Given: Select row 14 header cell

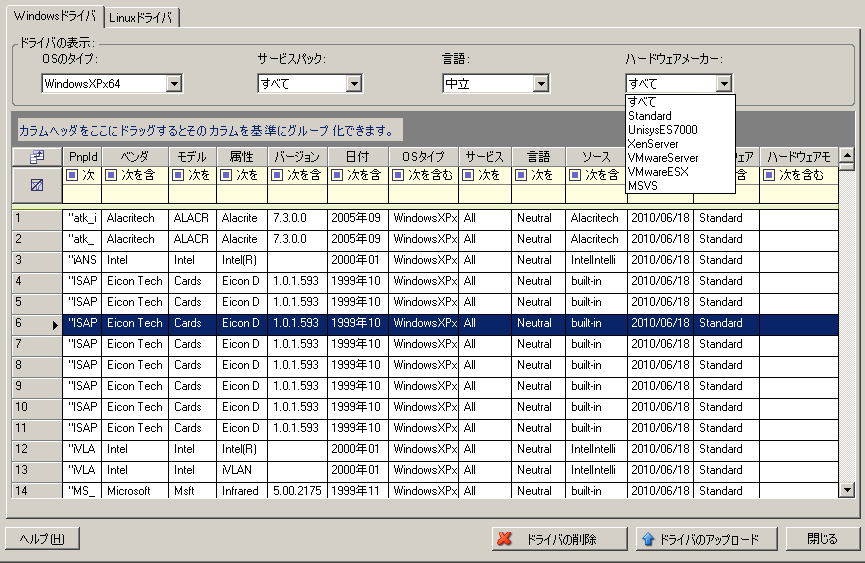Looking at the screenshot, I should coord(37,491).
